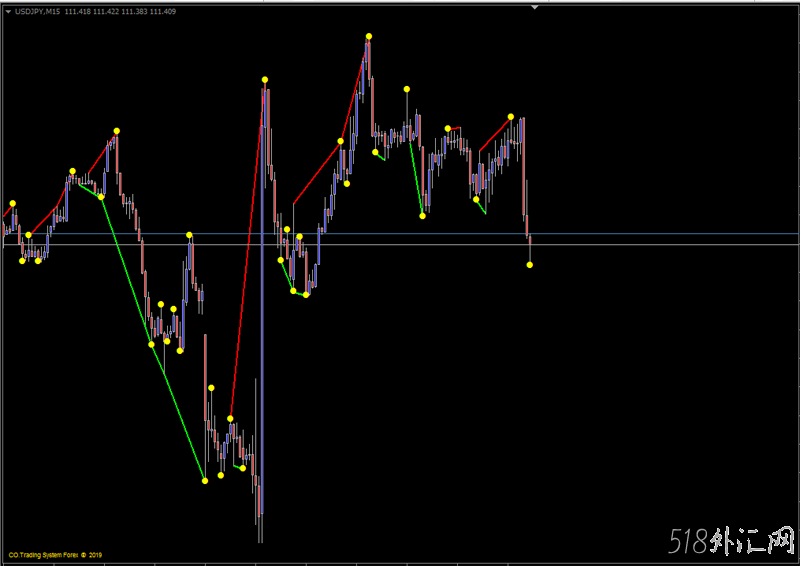Click the yellow dot at far-left swing high
Viewport: 800px width, 566px height.
click(x=13, y=203)
